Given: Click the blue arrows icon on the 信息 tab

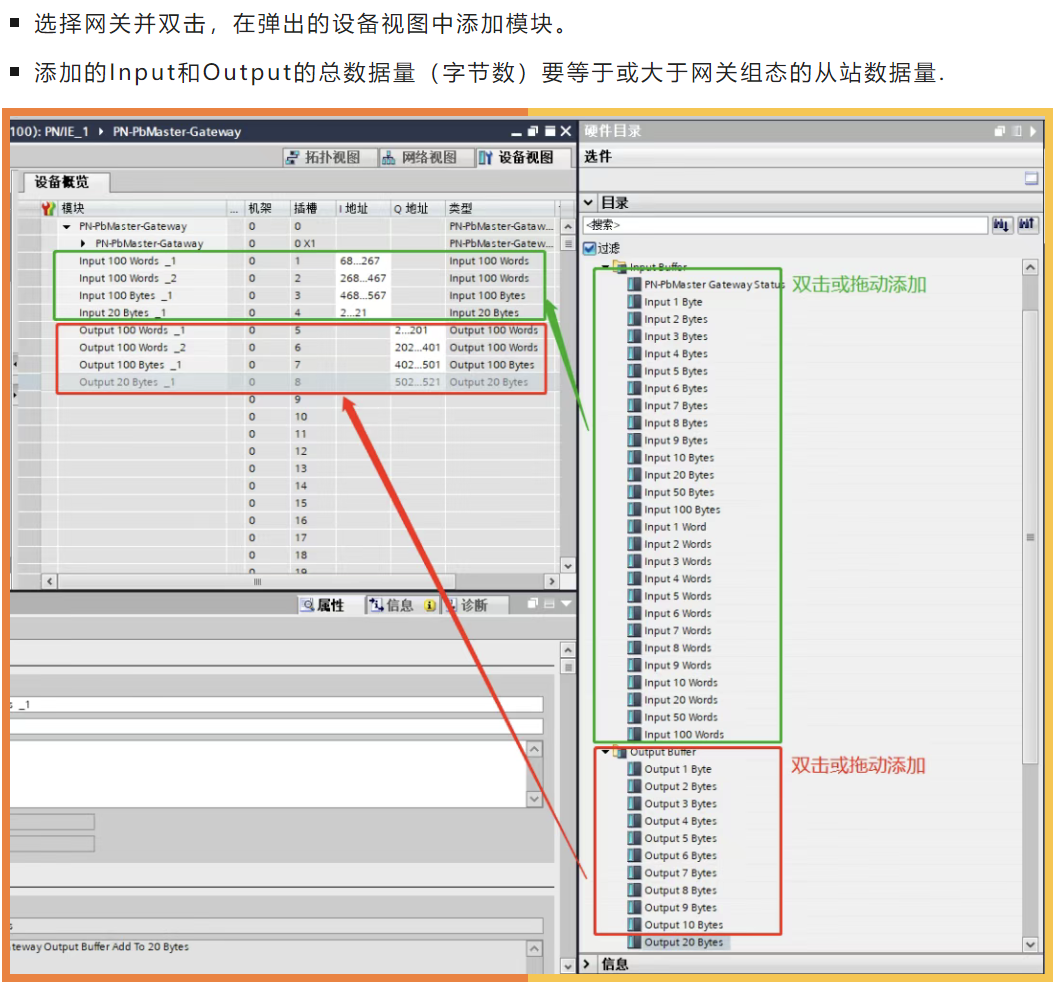Looking at the screenshot, I should 377,604.
